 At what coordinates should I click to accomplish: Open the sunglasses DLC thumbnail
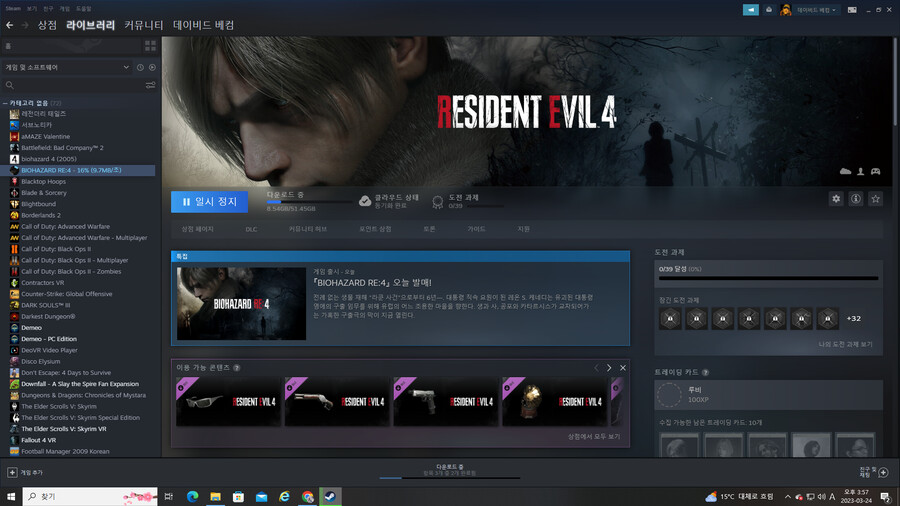tap(228, 402)
